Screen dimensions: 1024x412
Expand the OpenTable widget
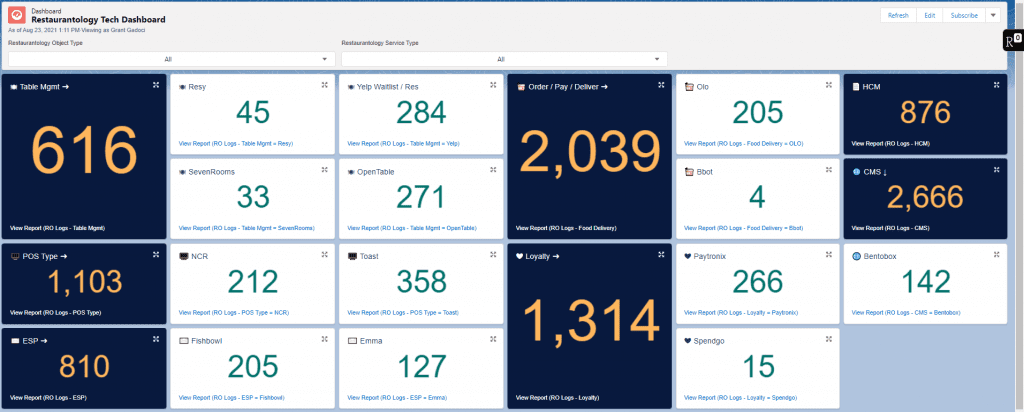coord(493,170)
